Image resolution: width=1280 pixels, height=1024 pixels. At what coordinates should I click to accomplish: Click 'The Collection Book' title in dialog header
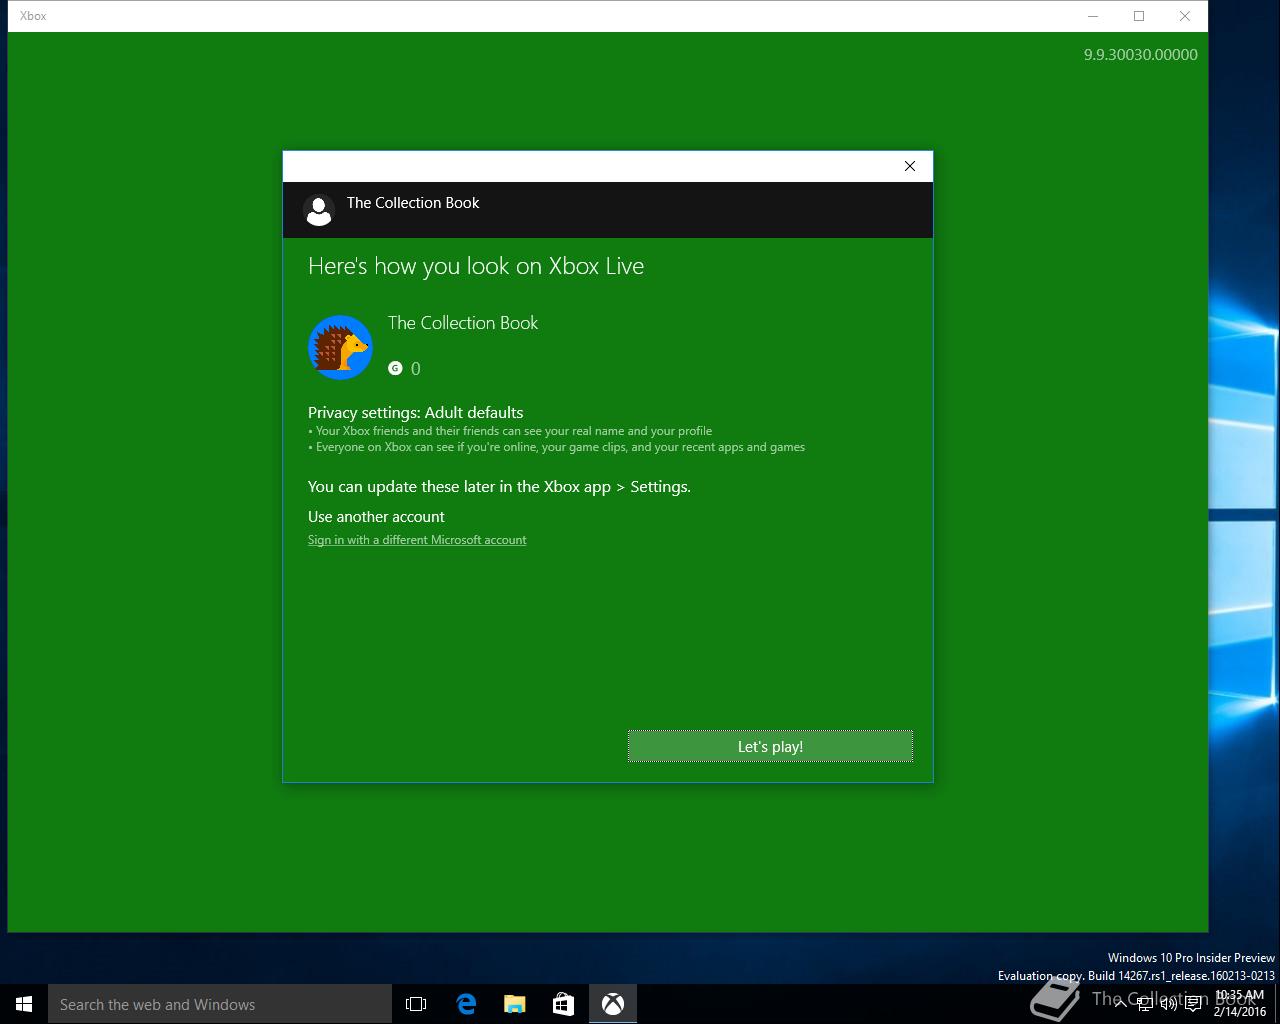pyautogui.click(x=413, y=203)
